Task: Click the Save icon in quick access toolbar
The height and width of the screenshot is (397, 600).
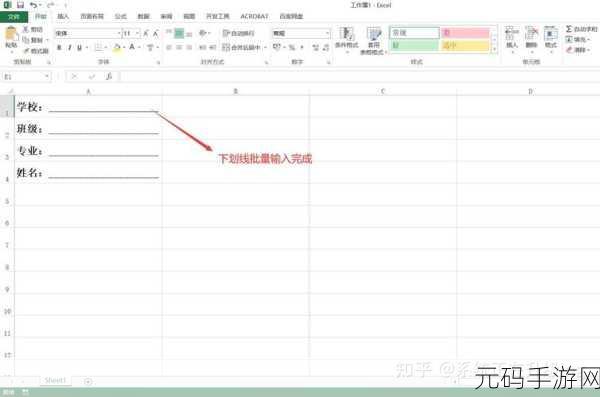Action: (20, 5)
